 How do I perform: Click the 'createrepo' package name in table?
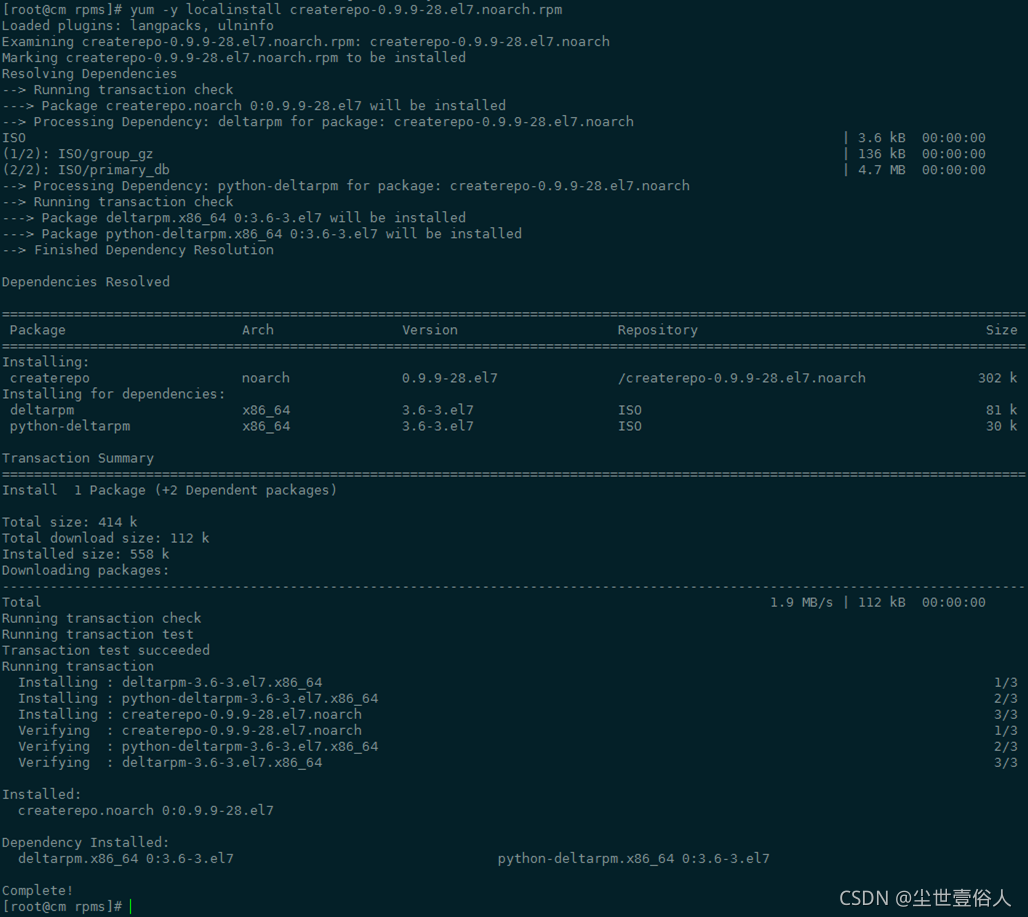coord(50,378)
